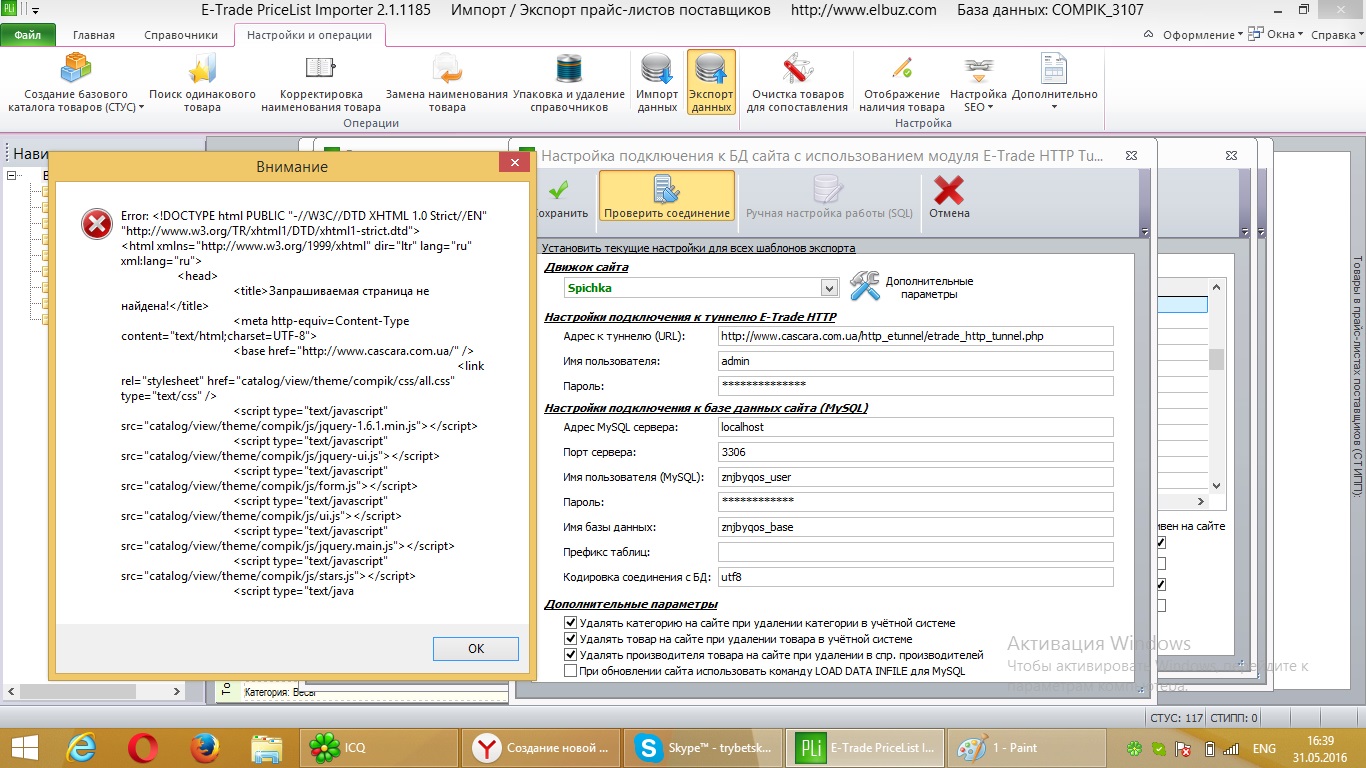1366x768 pixels.
Task: Click the Сохранить checkmark in connection dialog
Action: pyautogui.click(x=561, y=196)
